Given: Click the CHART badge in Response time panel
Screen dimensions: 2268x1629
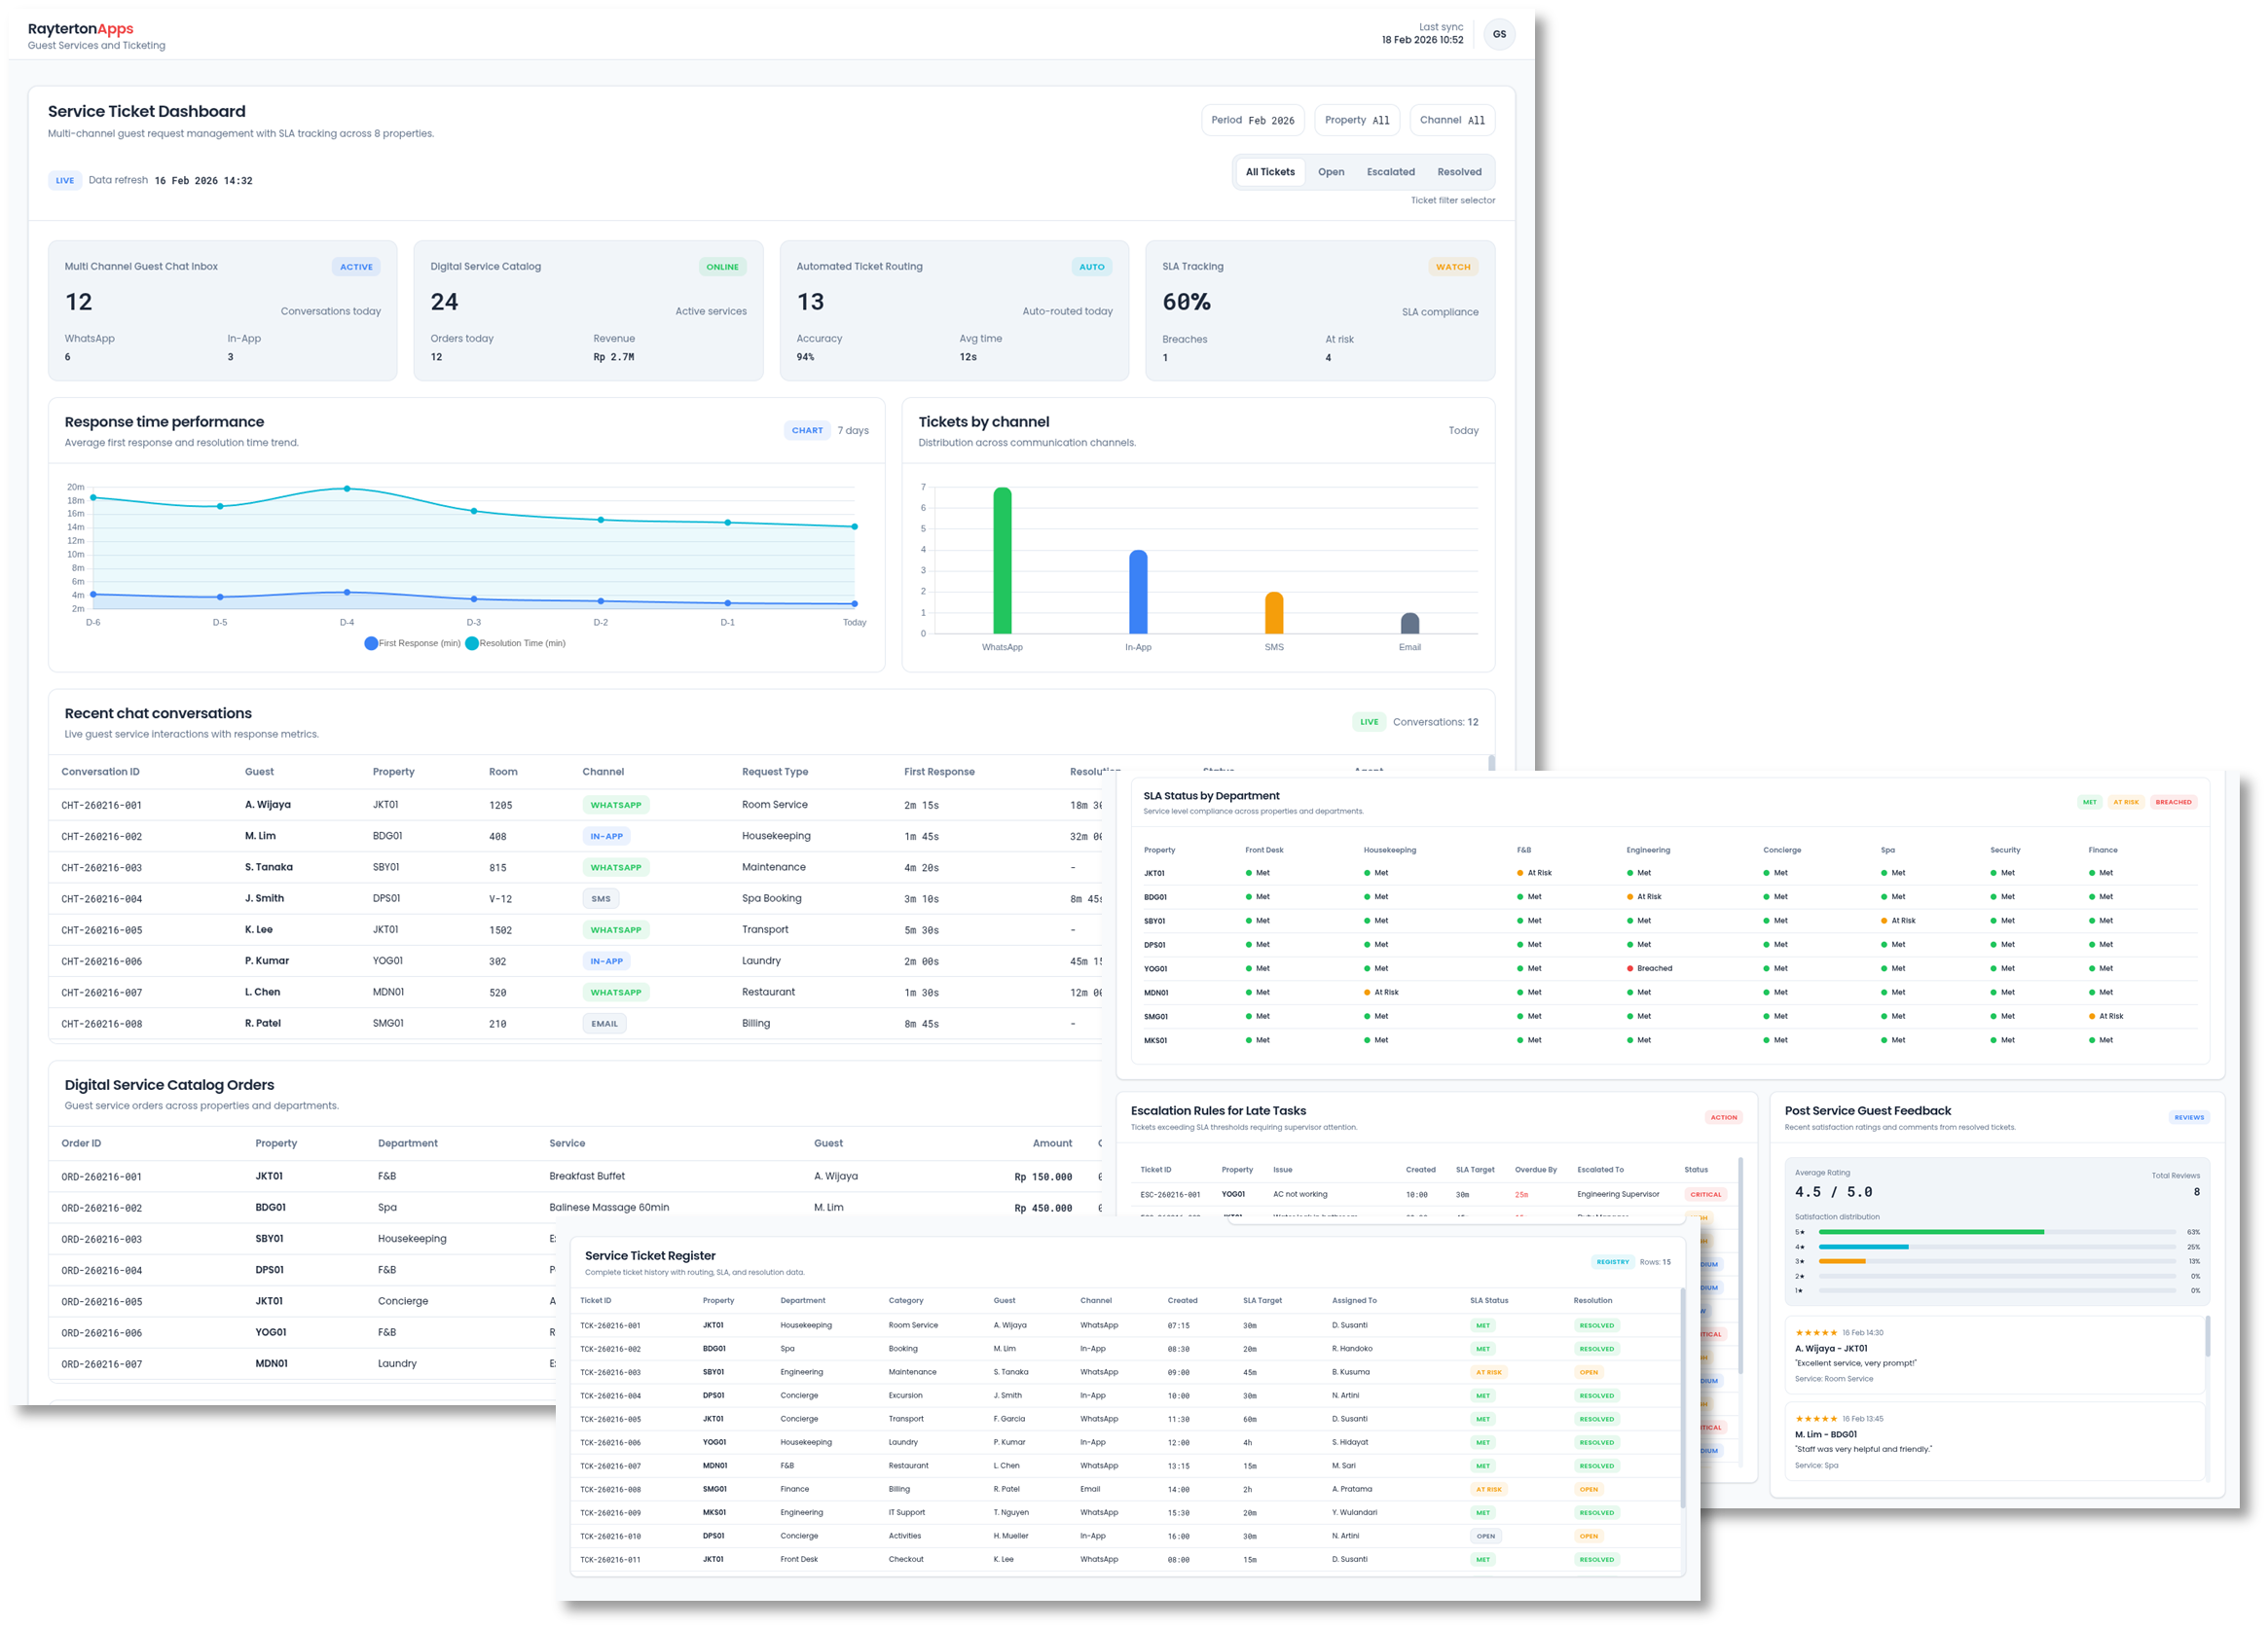Looking at the screenshot, I should click(807, 431).
